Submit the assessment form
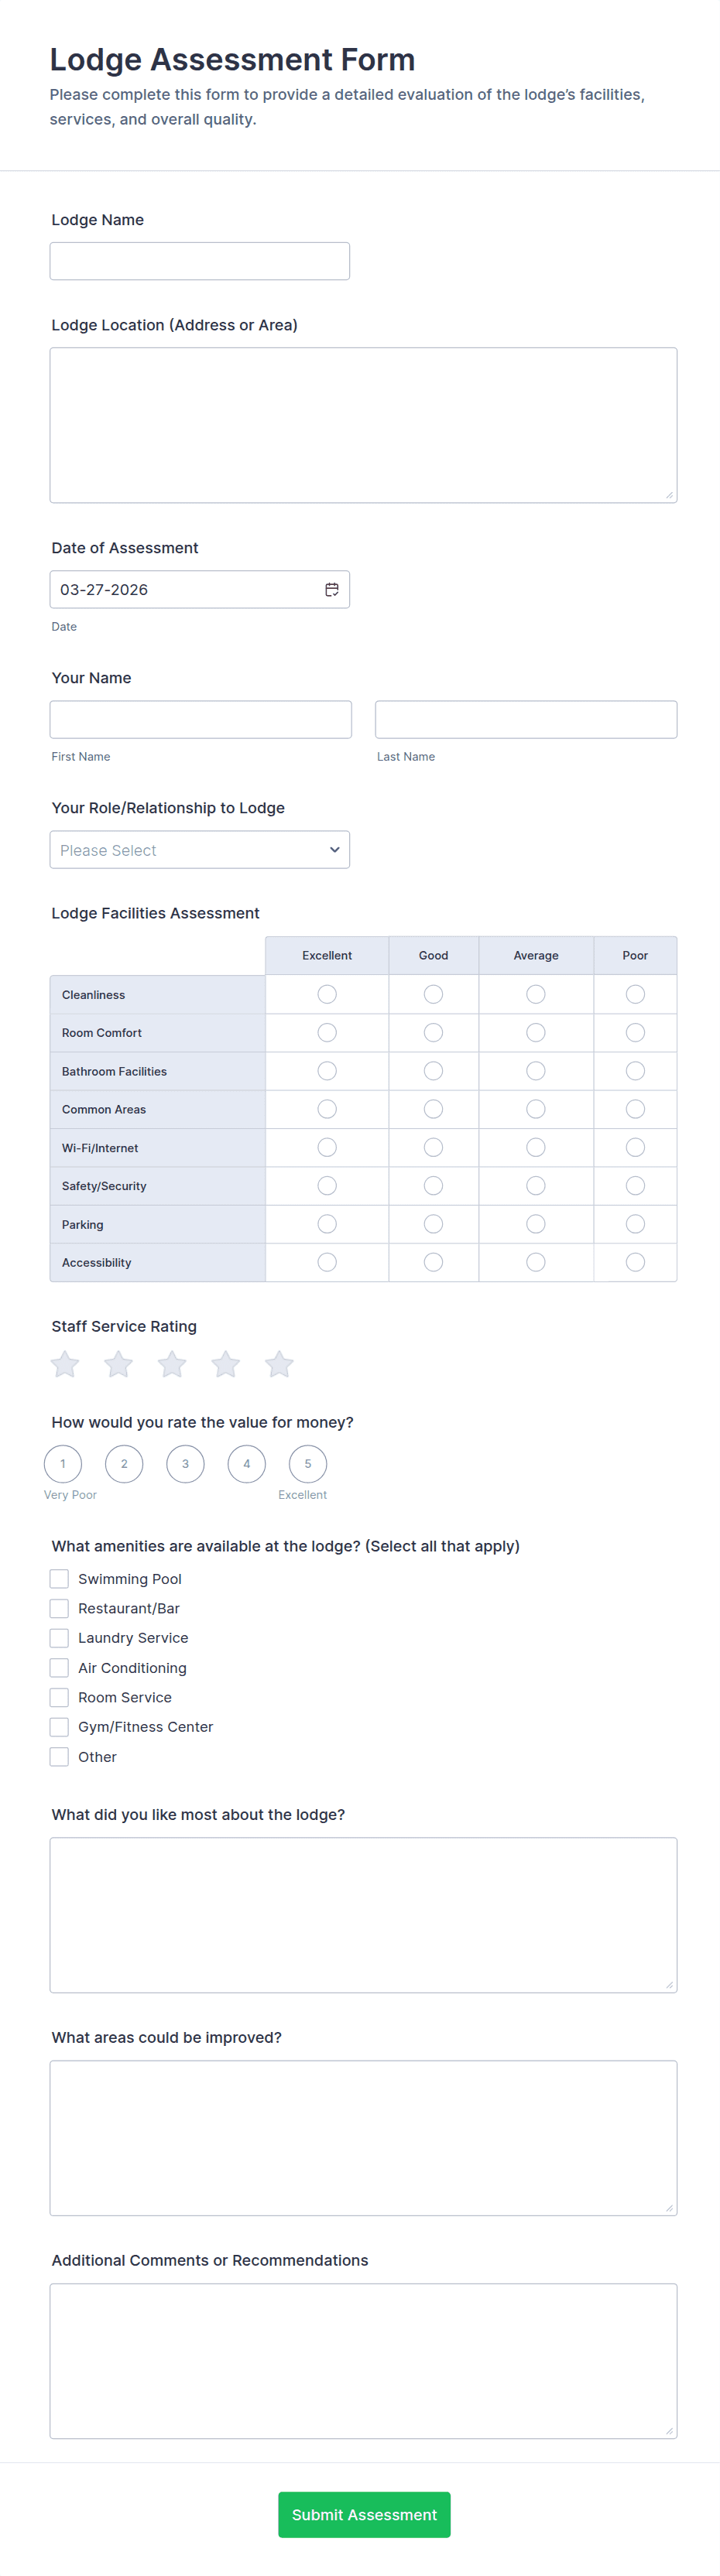720x2576 pixels. (364, 2514)
